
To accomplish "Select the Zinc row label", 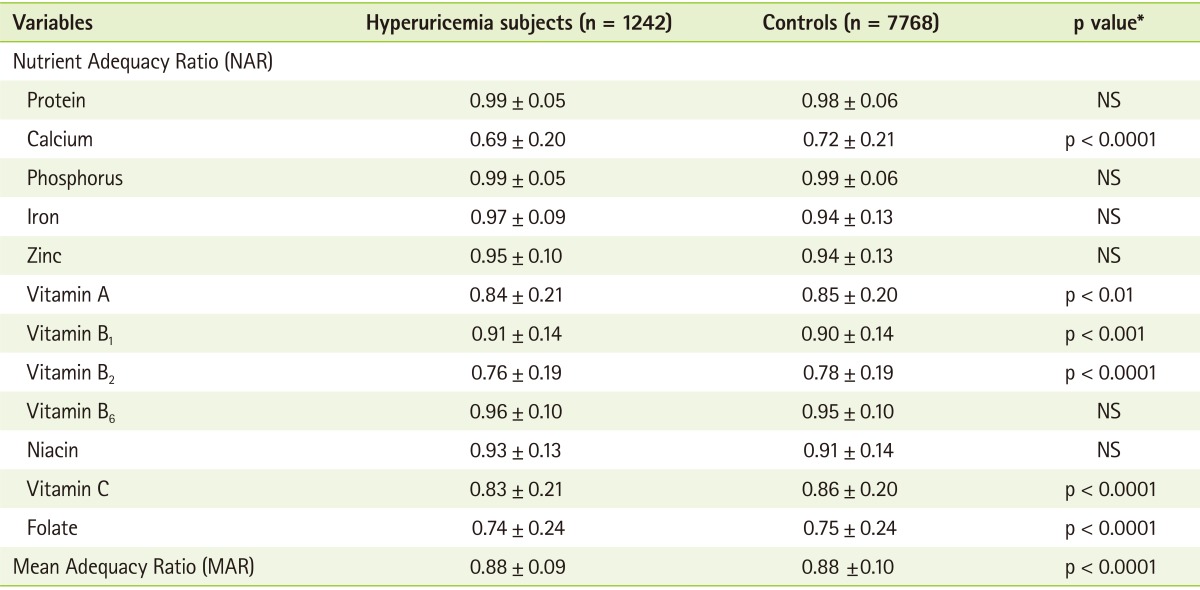I will coord(45,256).
